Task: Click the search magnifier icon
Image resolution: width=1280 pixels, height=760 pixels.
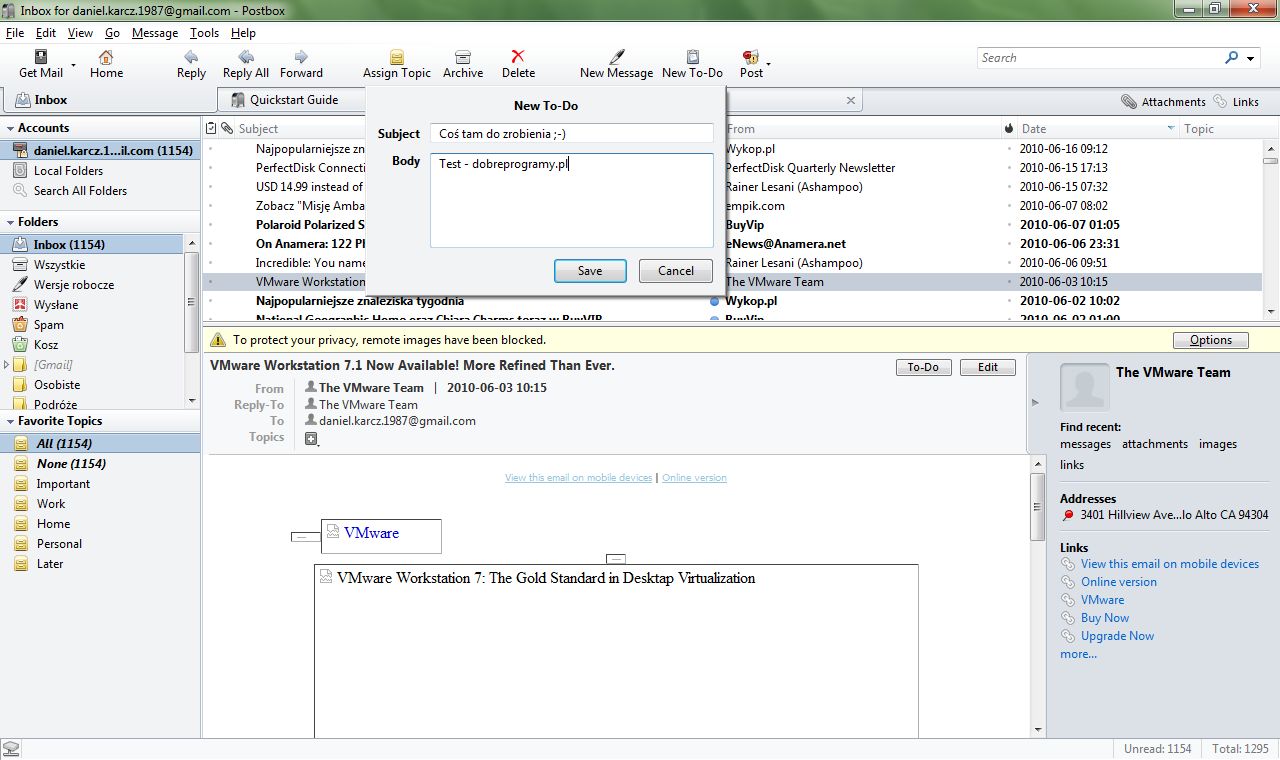Action: click(x=1232, y=58)
